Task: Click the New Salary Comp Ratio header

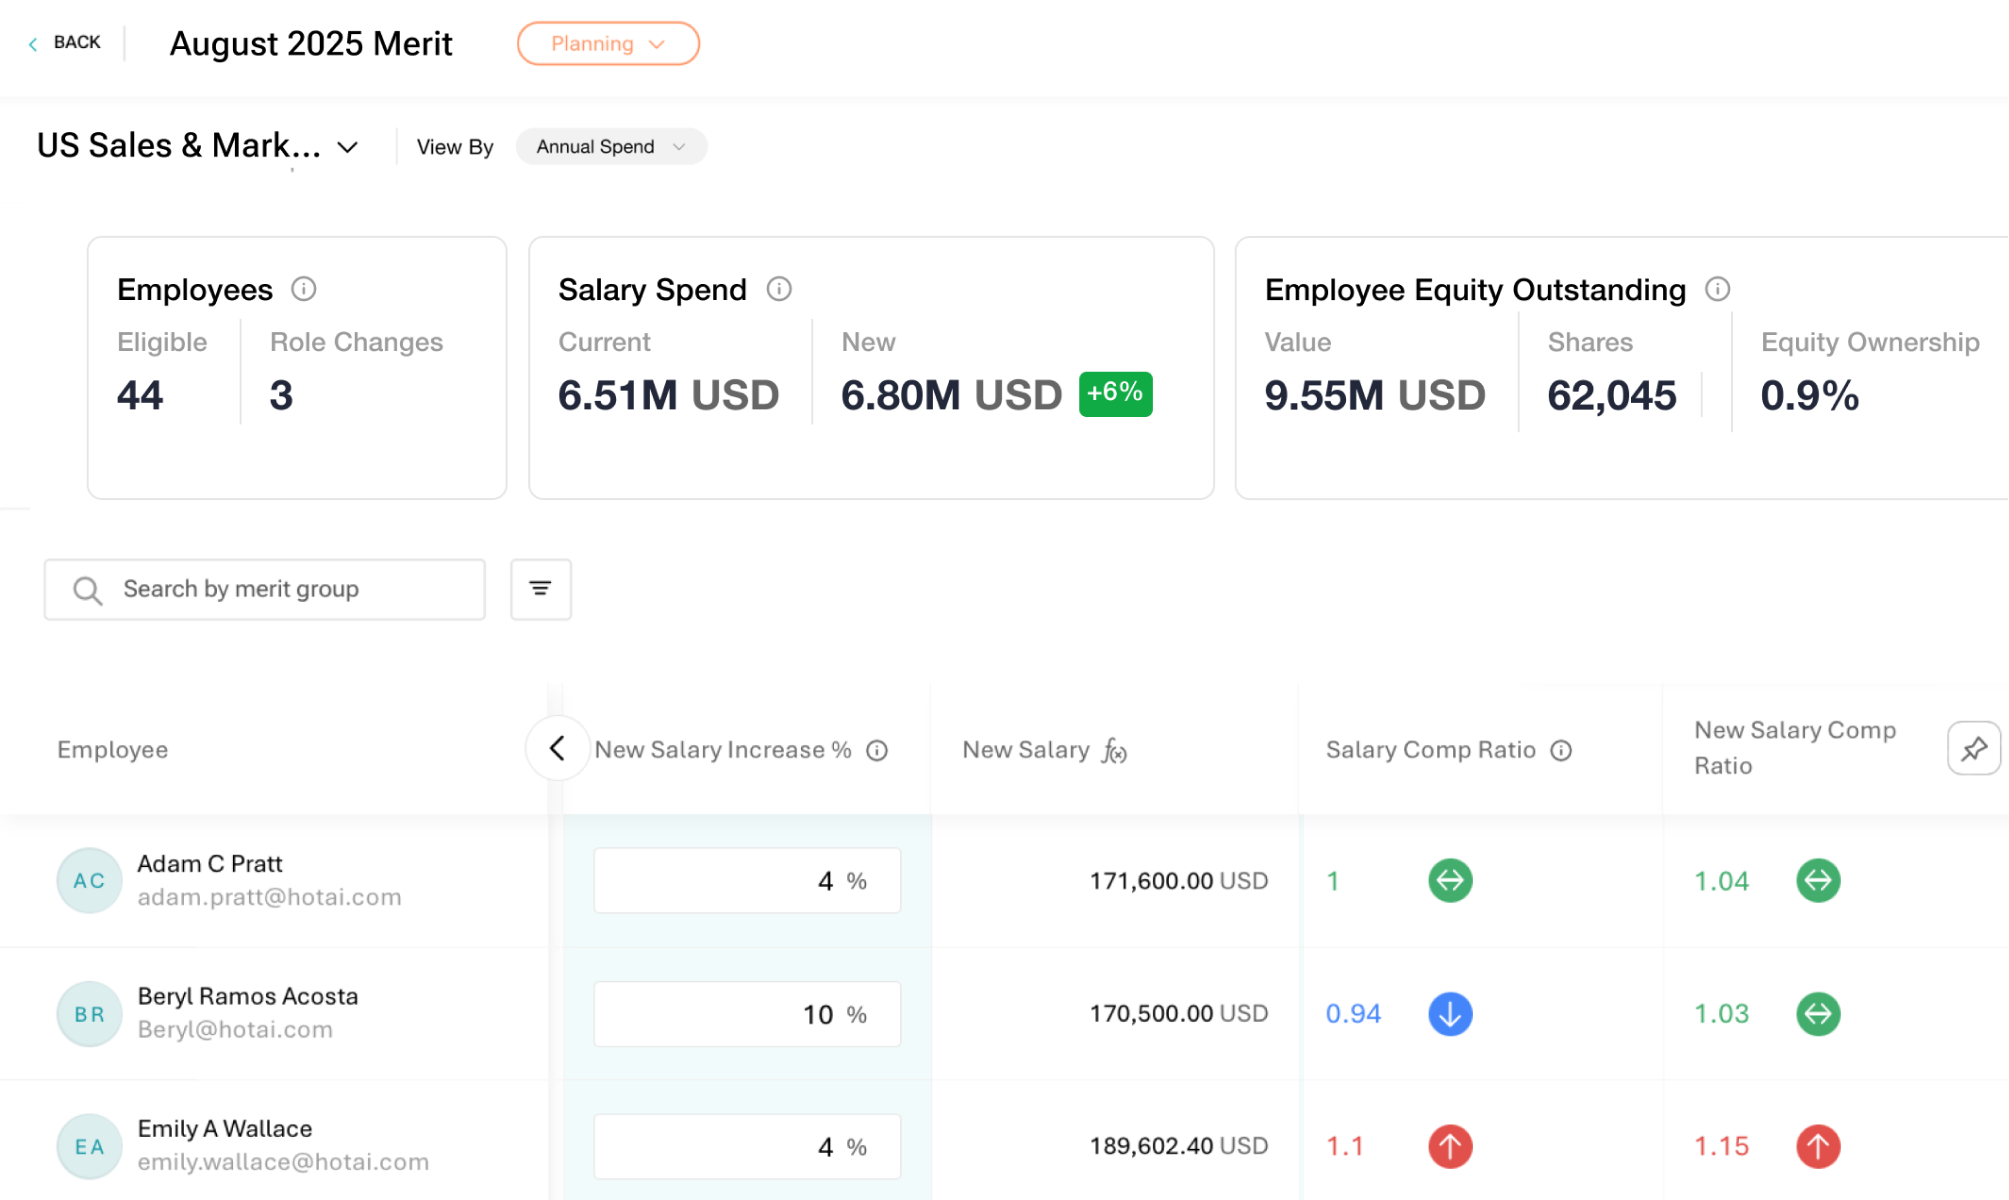Action: [1795, 748]
